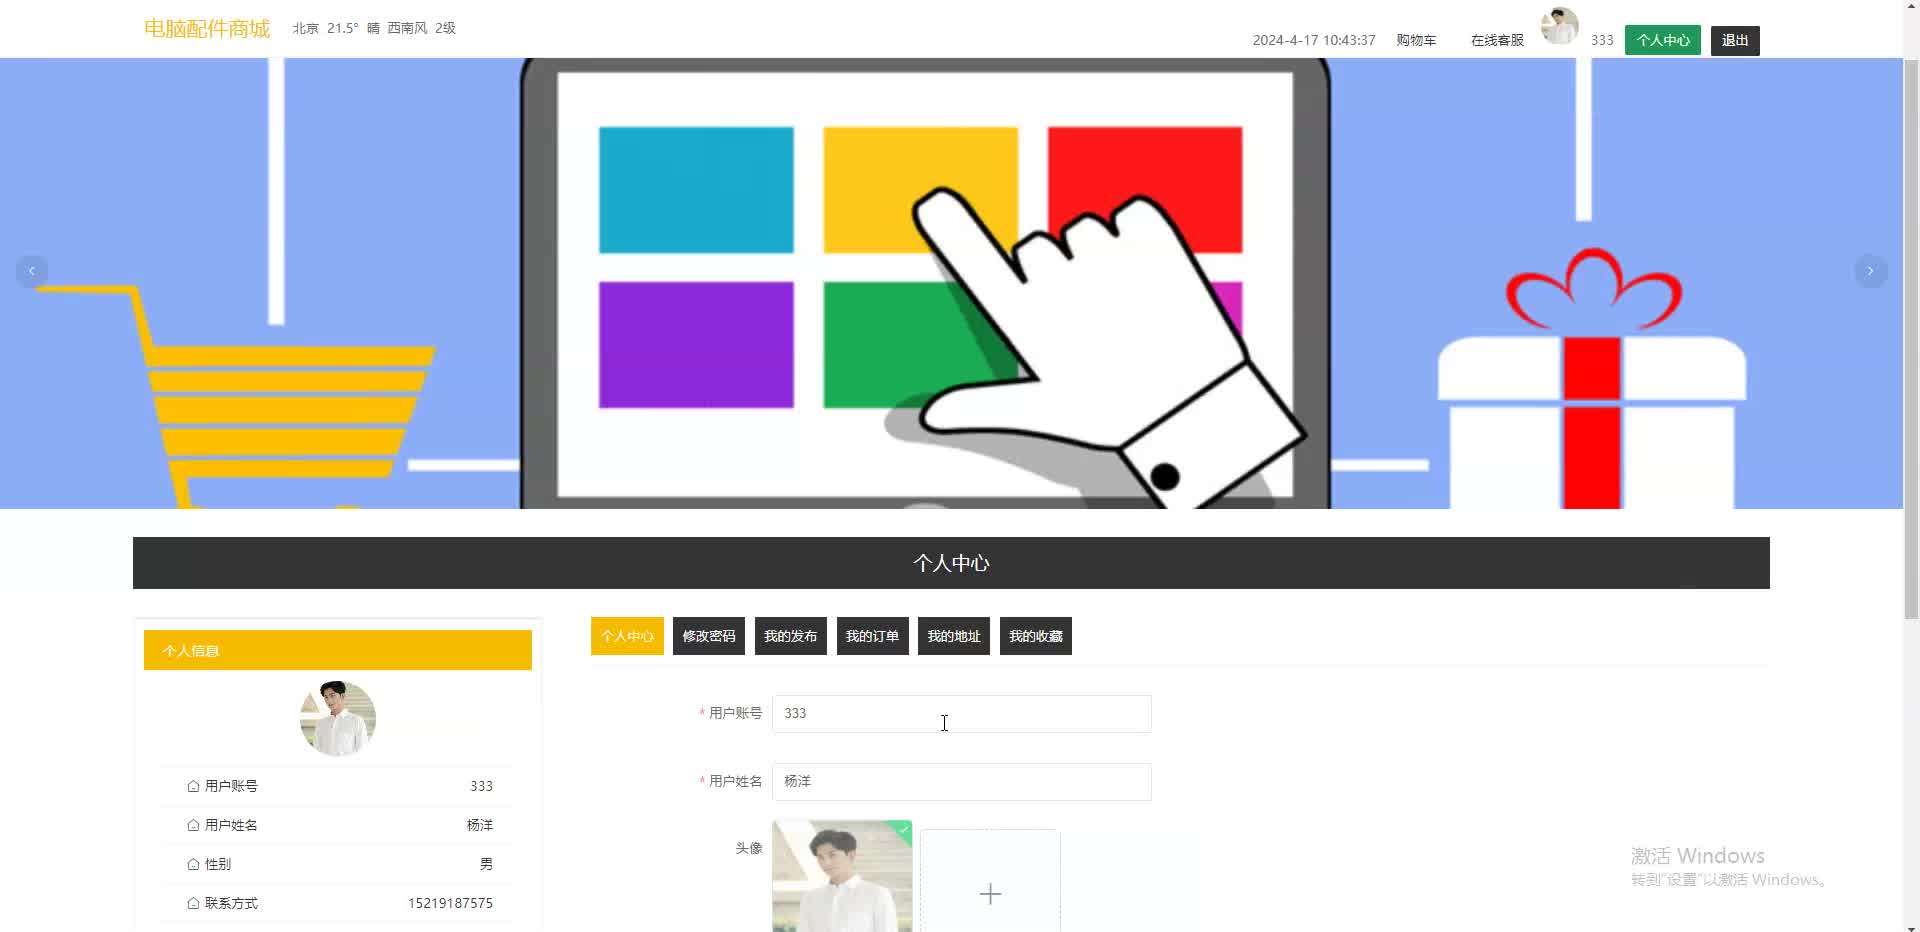Click the 个人信息 sidebar header
This screenshot has width=1920, height=932.
point(338,650)
